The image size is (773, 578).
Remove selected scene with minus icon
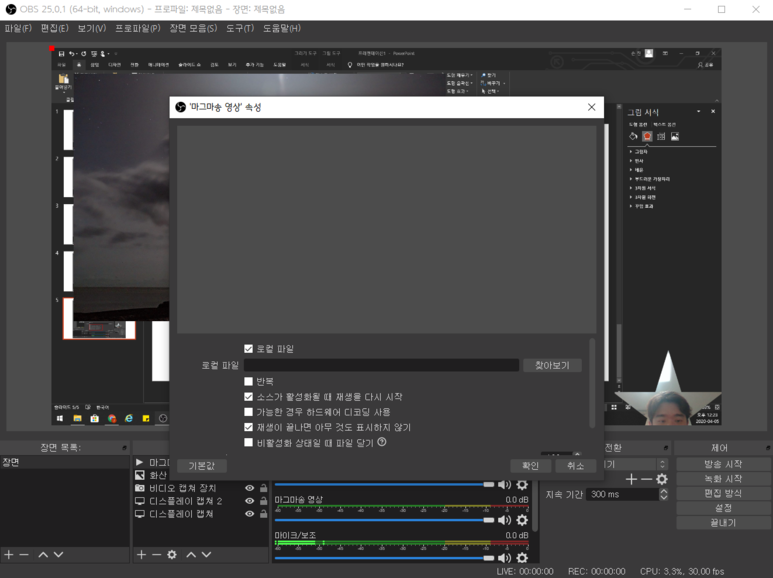click(24, 554)
